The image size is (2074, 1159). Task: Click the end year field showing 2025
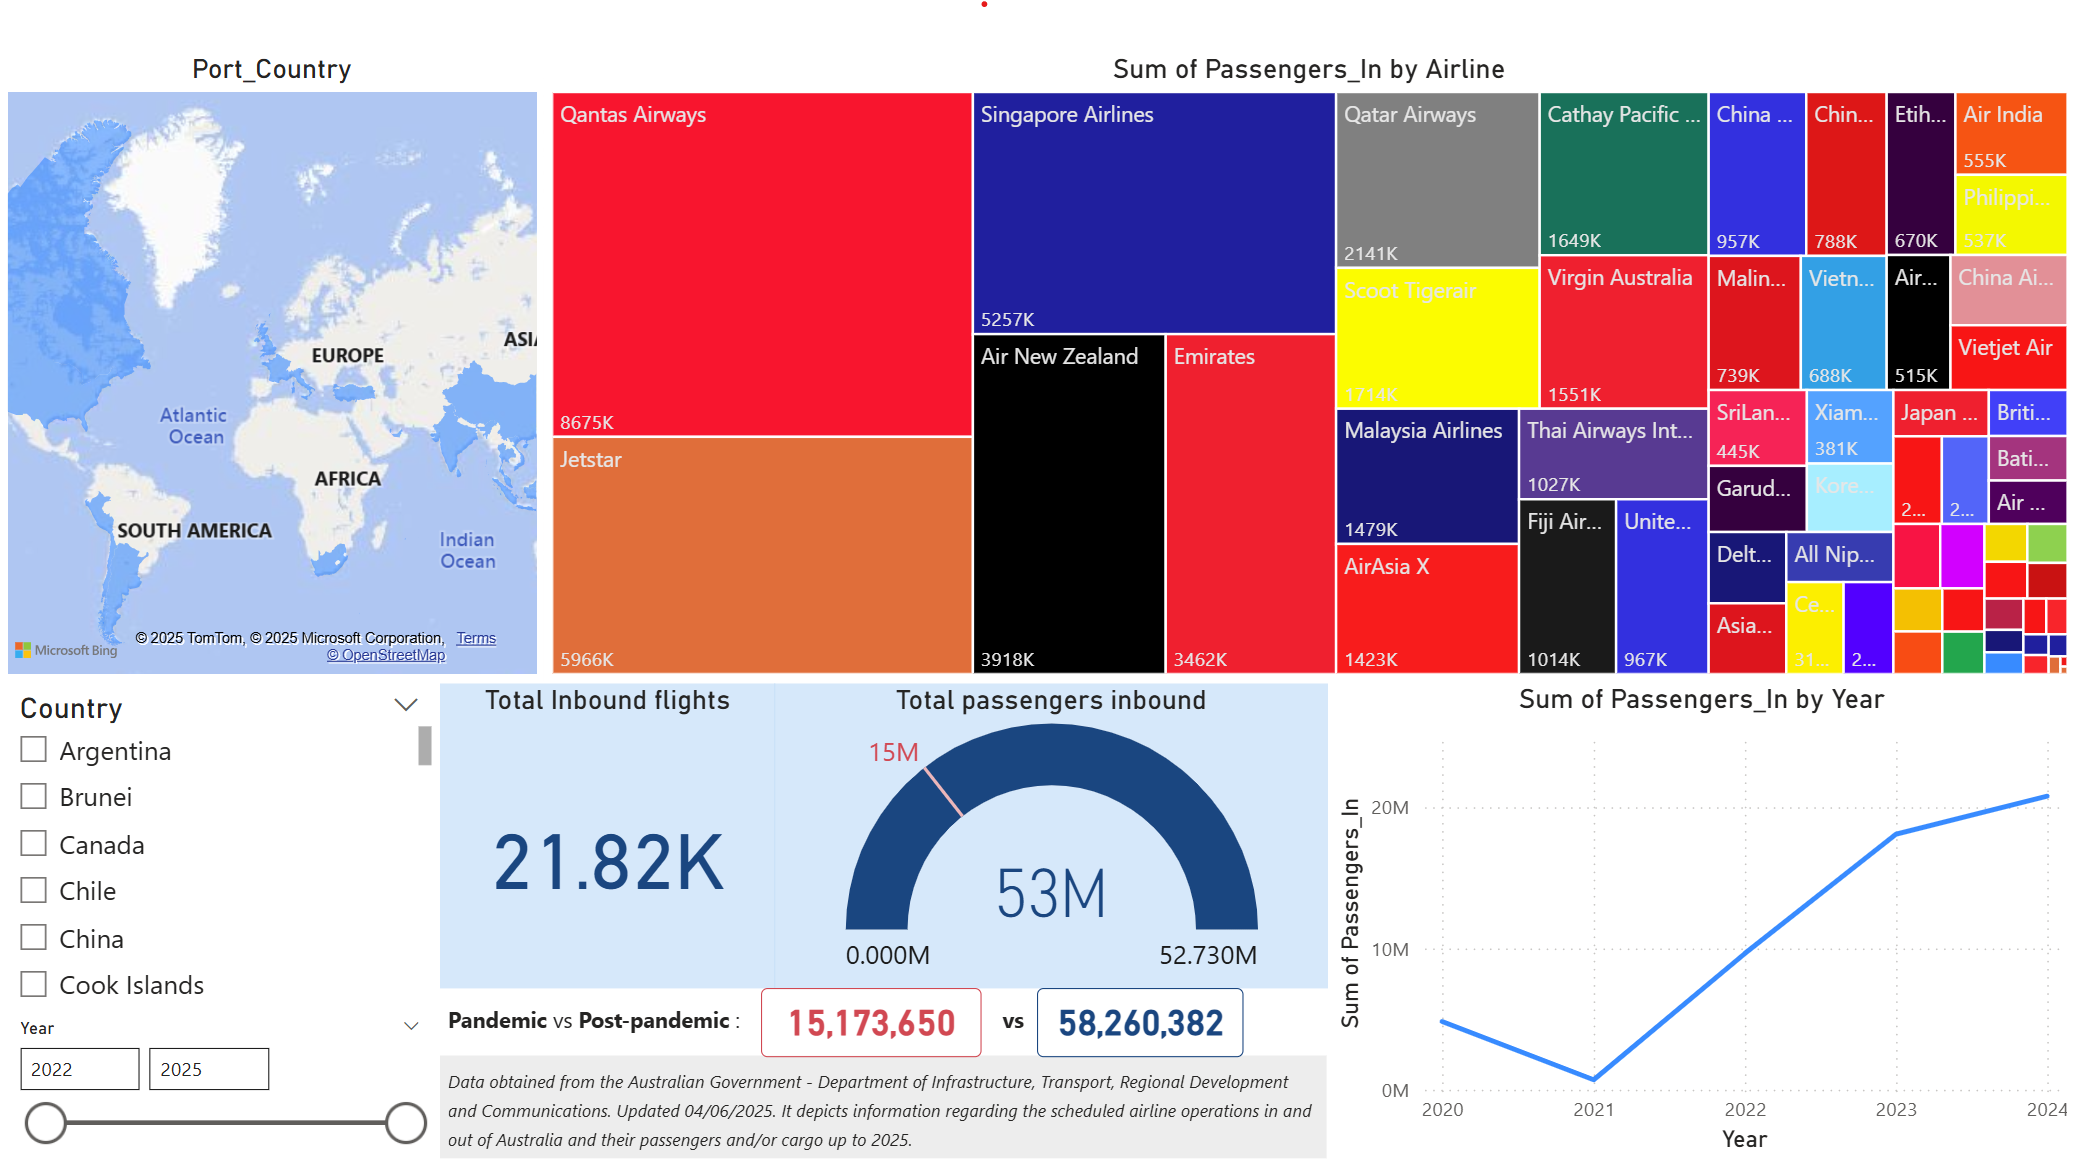[208, 1069]
